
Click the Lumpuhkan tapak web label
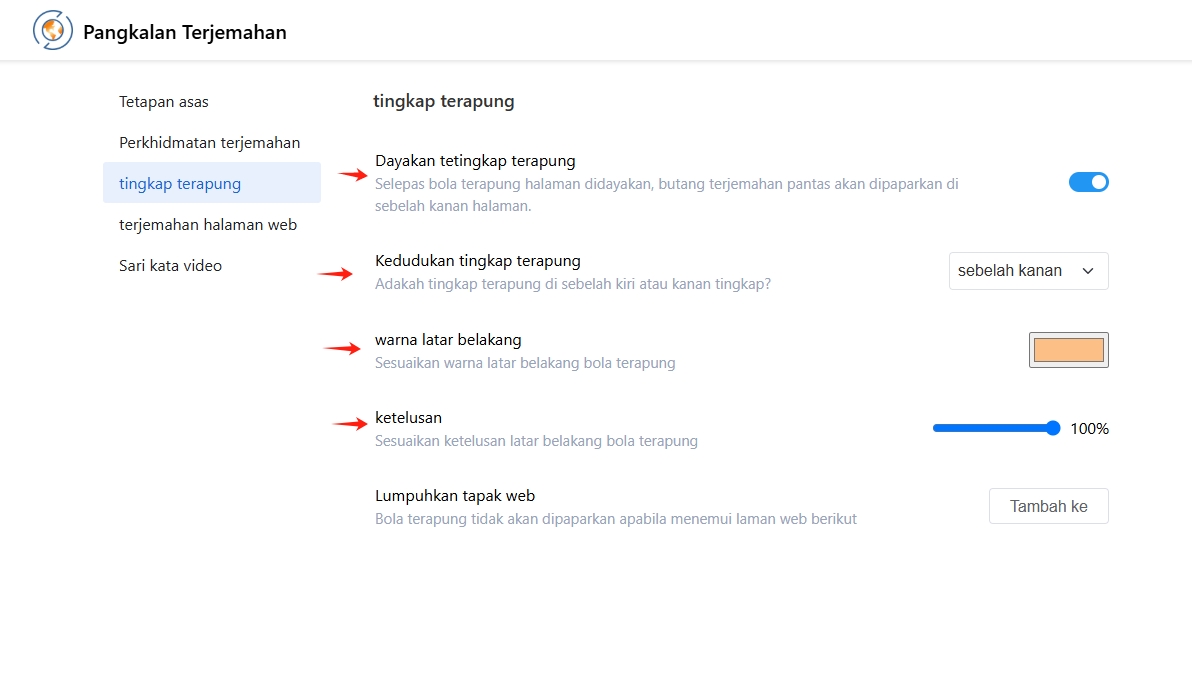pyautogui.click(x=455, y=495)
